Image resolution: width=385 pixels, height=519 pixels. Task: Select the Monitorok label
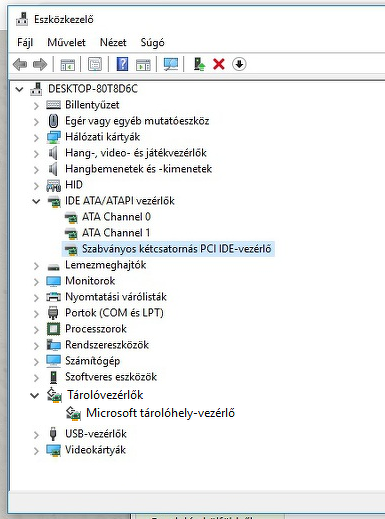click(x=90, y=281)
